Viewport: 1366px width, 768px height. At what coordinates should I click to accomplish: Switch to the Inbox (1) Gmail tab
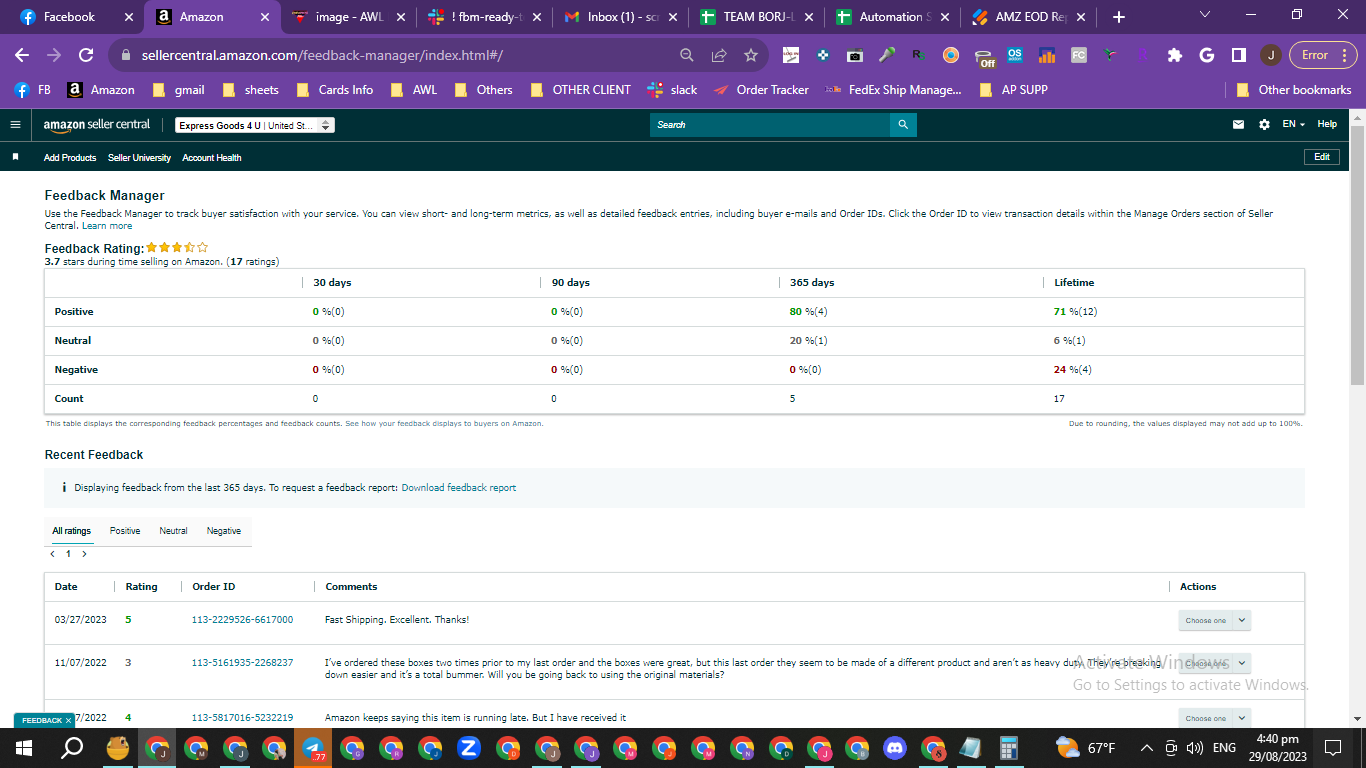[620, 17]
